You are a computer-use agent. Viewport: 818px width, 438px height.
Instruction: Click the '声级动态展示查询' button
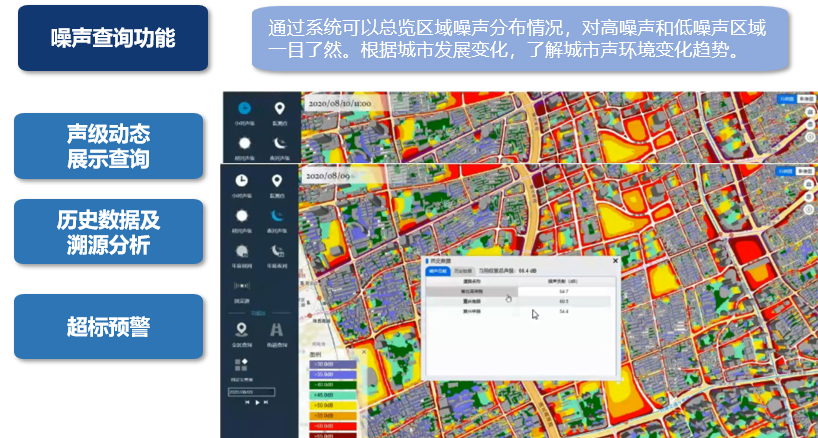click(108, 146)
